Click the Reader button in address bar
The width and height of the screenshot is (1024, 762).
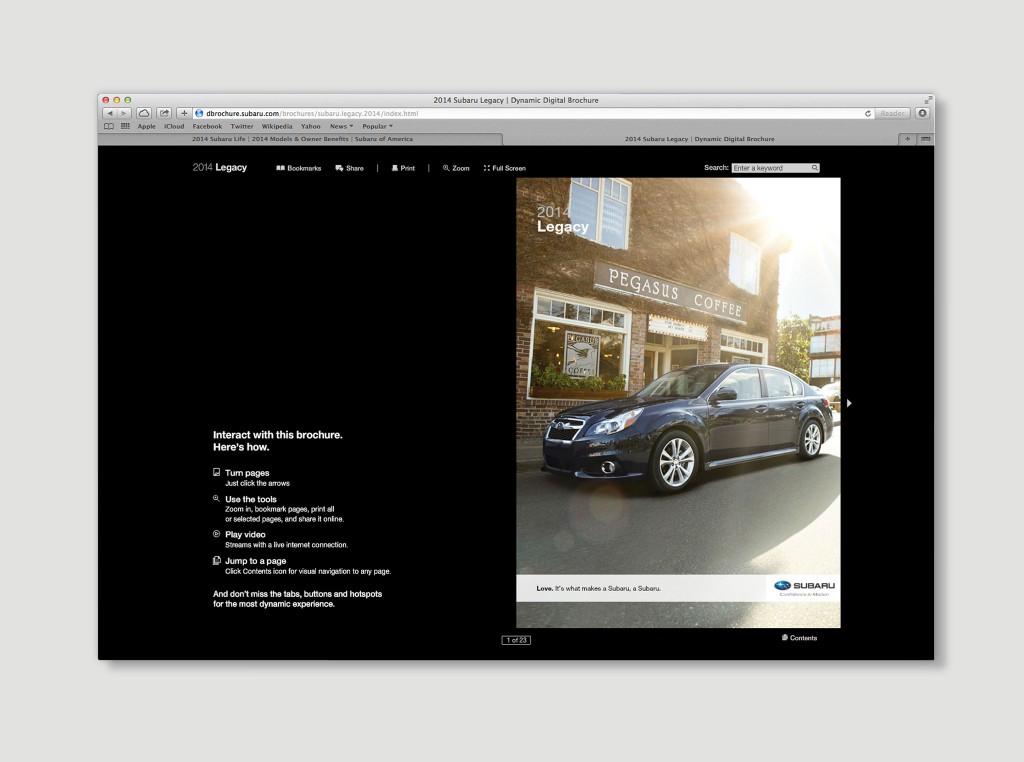pos(892,114)
